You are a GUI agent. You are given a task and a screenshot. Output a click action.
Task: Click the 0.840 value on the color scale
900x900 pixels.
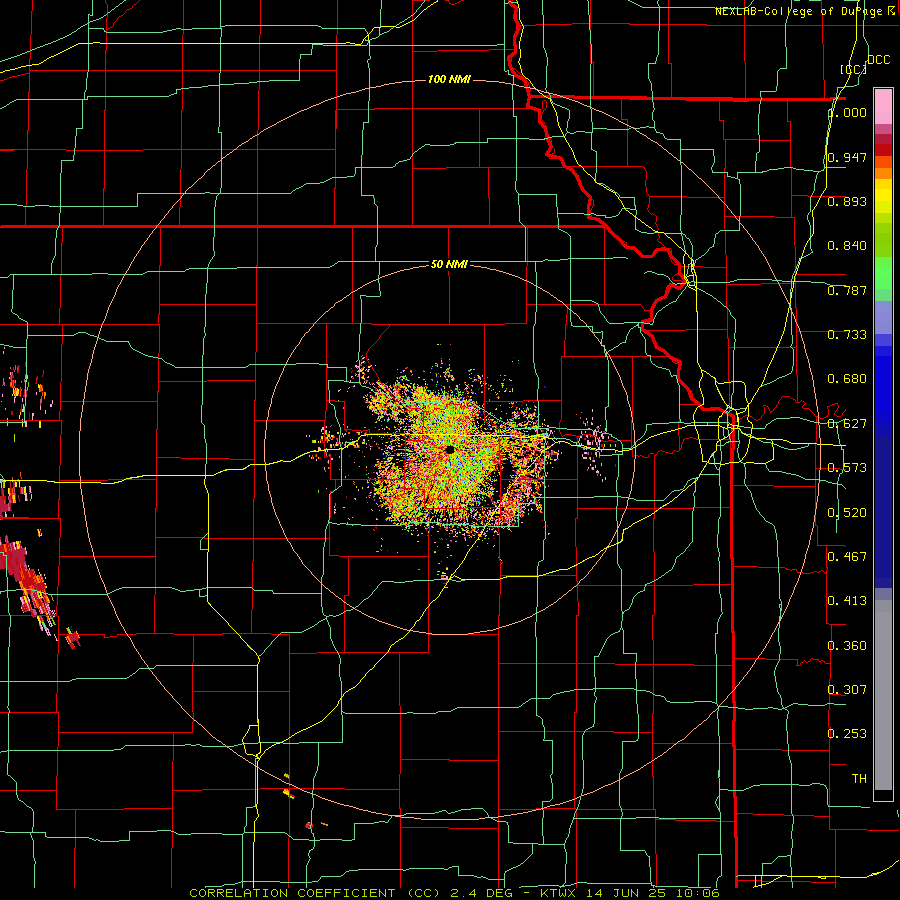point(848,246)
